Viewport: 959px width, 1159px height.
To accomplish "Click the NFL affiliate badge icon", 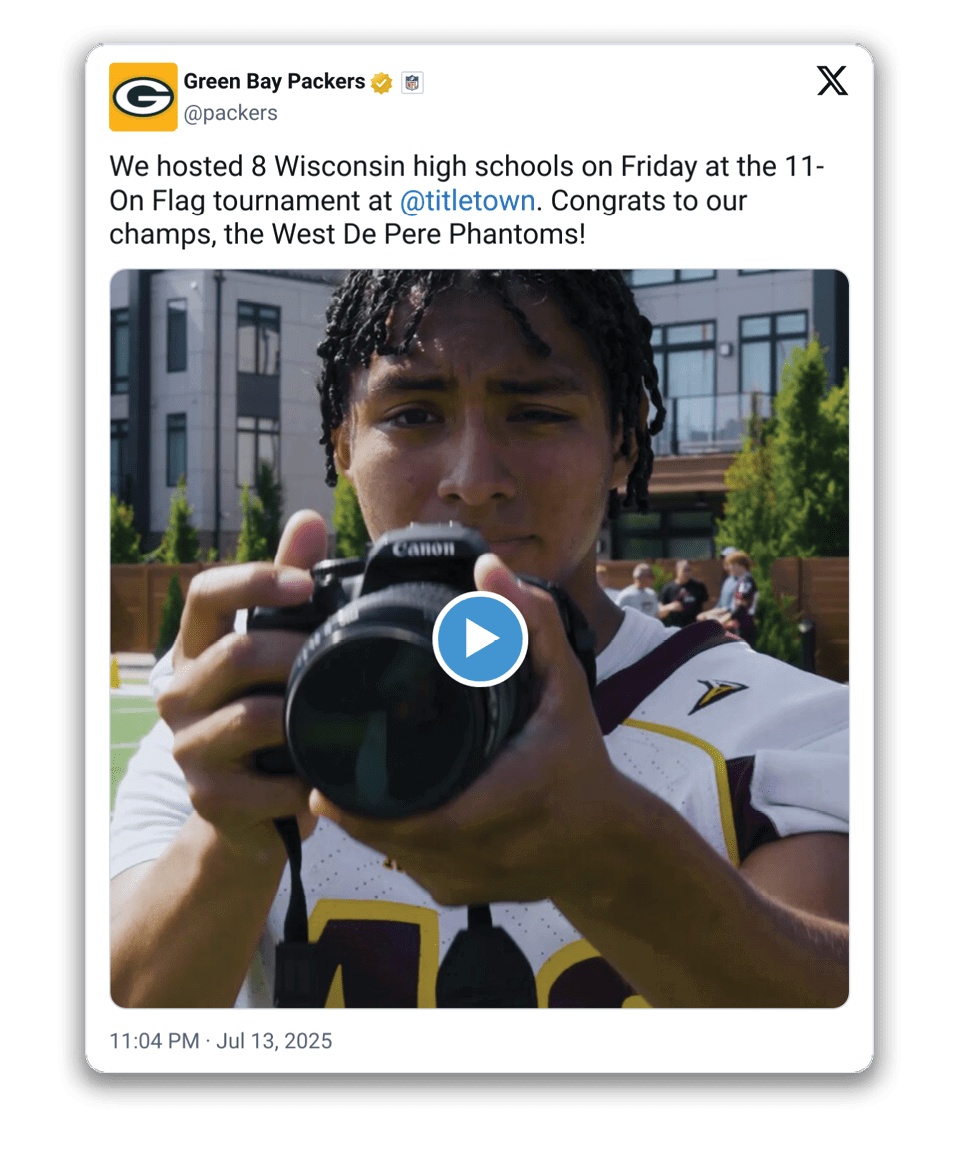I will click(x=412, y=83).
